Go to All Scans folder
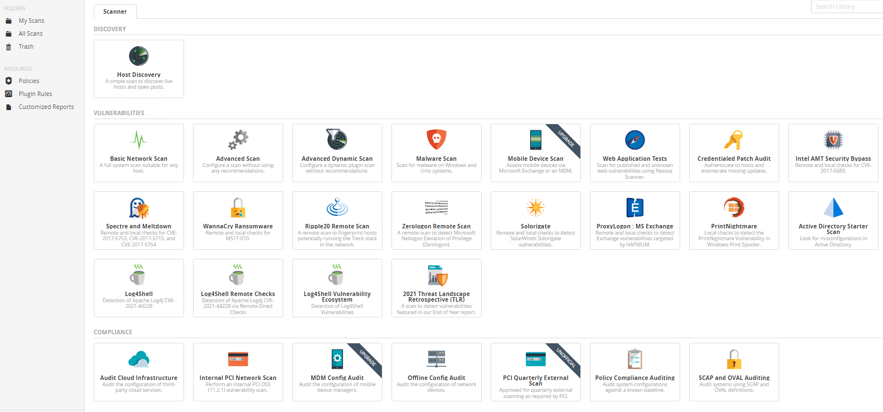Viewport: 883px width, 412px height. pyautogui.click(x=31, y=33)
